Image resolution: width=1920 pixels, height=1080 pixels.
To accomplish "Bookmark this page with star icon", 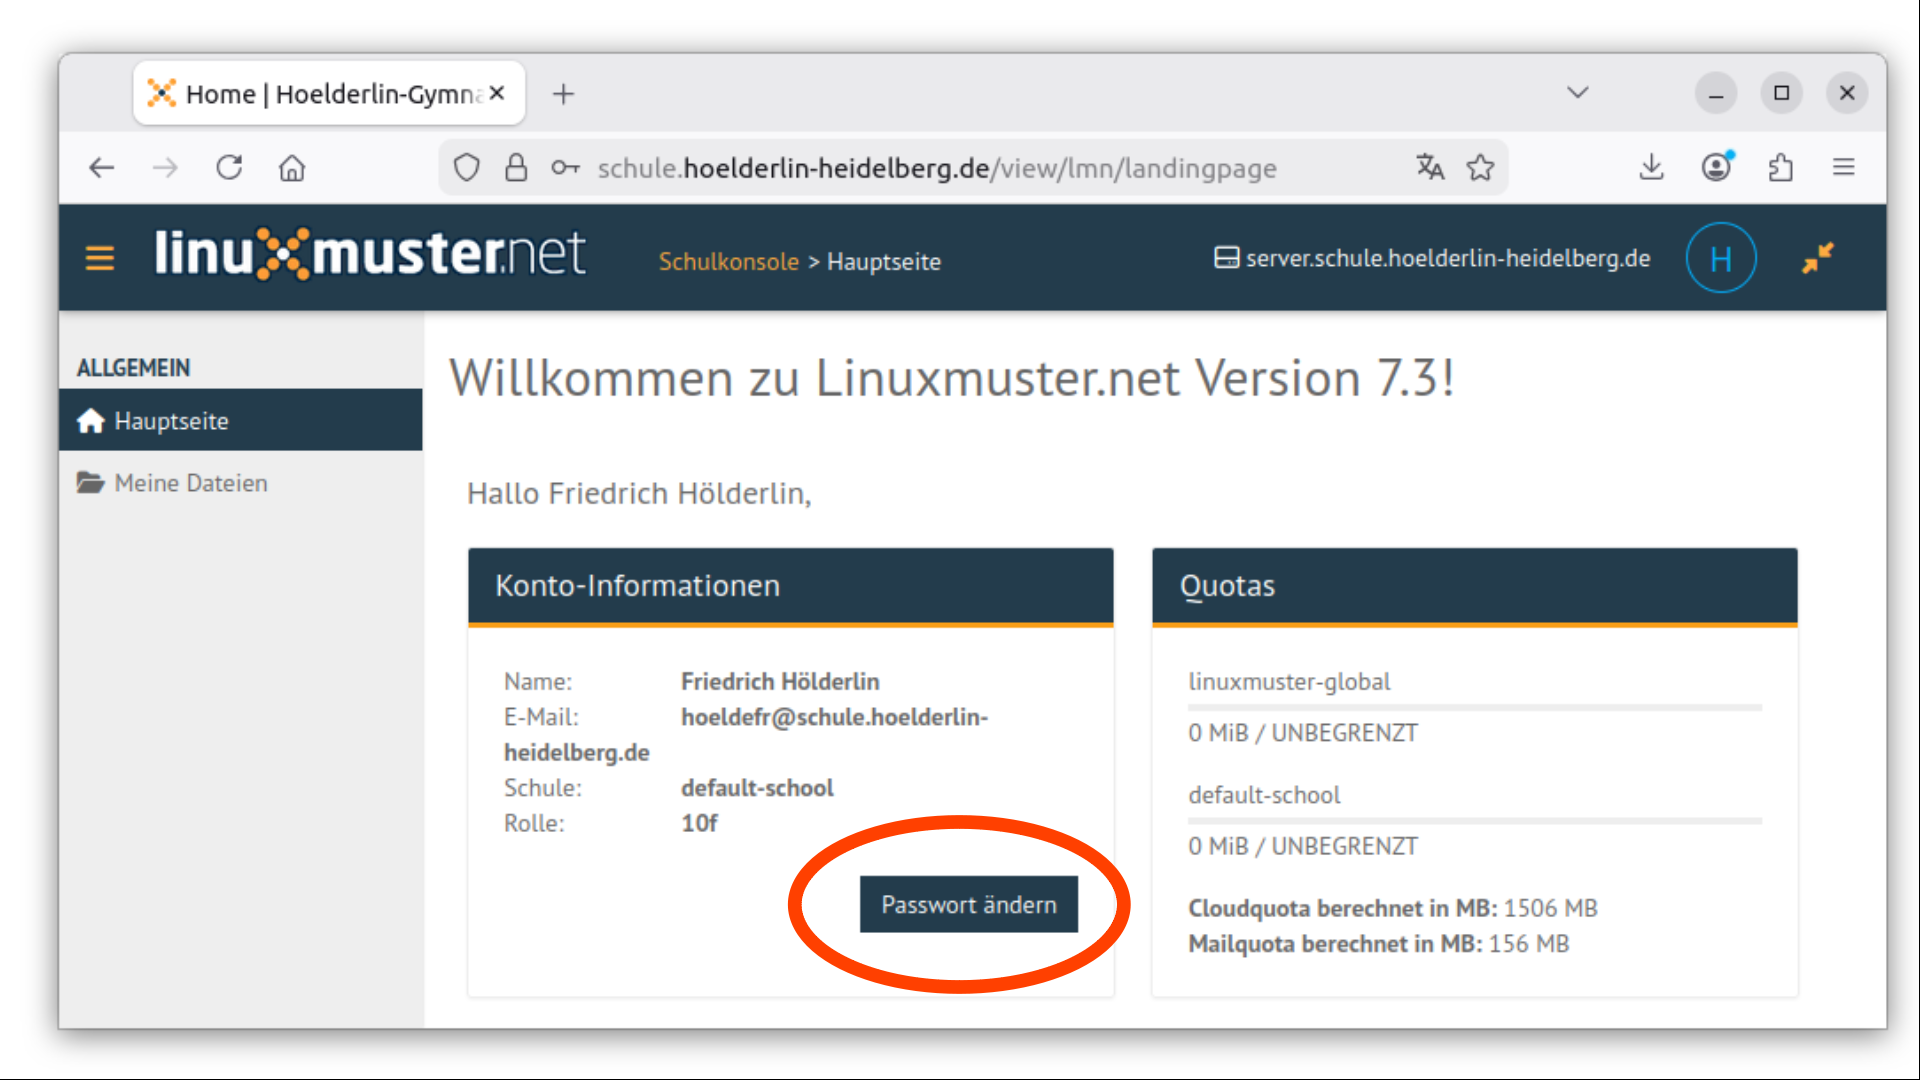I will point(1481,167).
